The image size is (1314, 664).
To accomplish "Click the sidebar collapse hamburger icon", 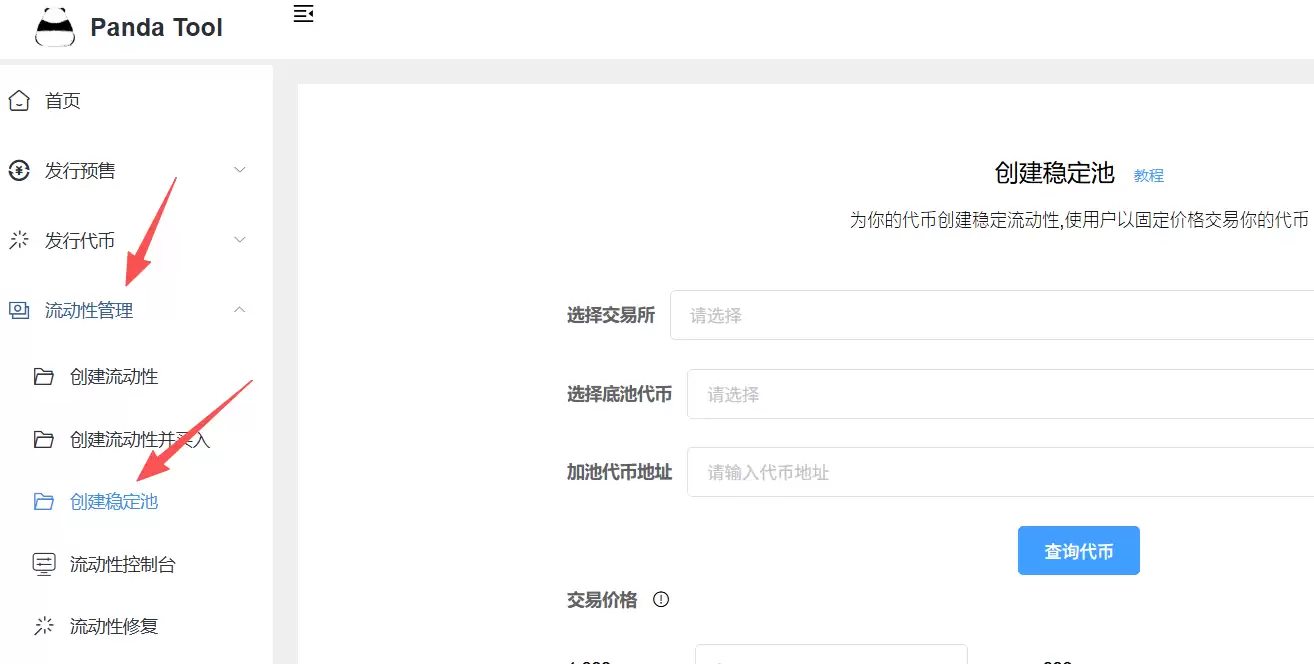I will pos(302,14).
